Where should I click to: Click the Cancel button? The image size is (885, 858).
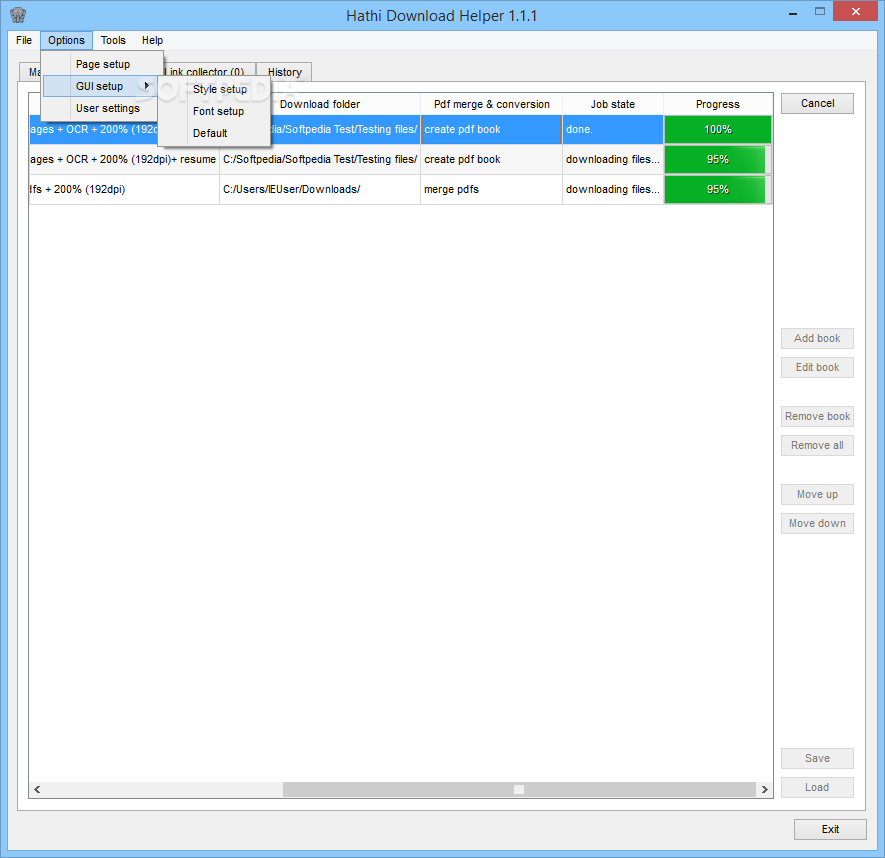[817, 103]
